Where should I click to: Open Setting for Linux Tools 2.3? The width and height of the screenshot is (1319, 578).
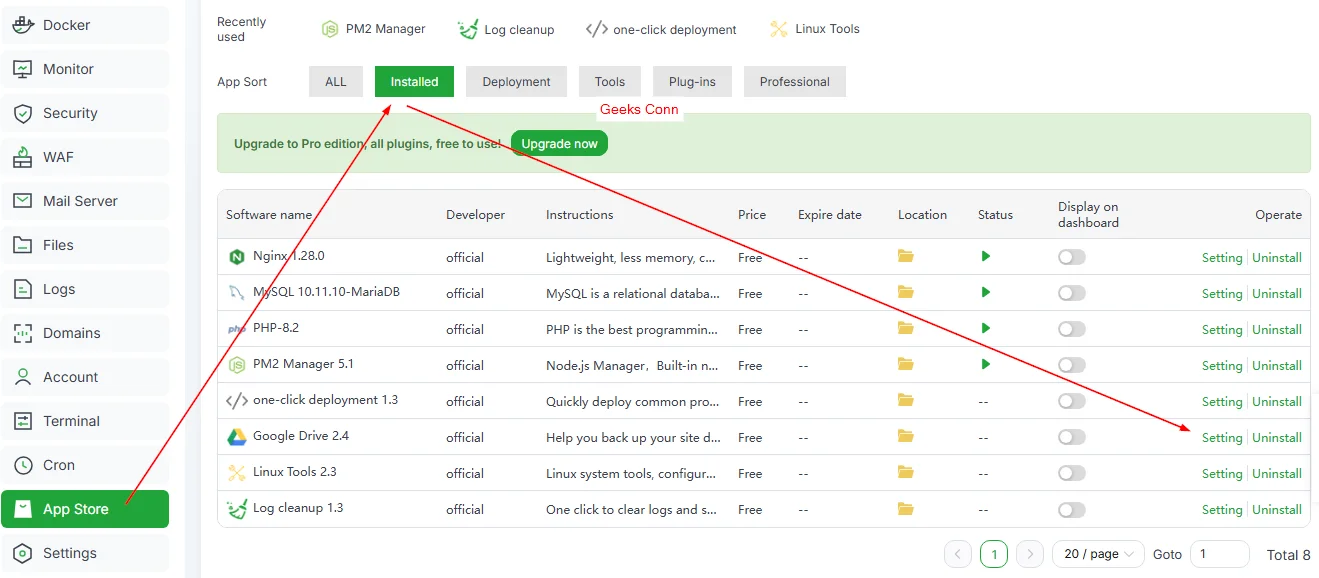tap(1221, 473)
